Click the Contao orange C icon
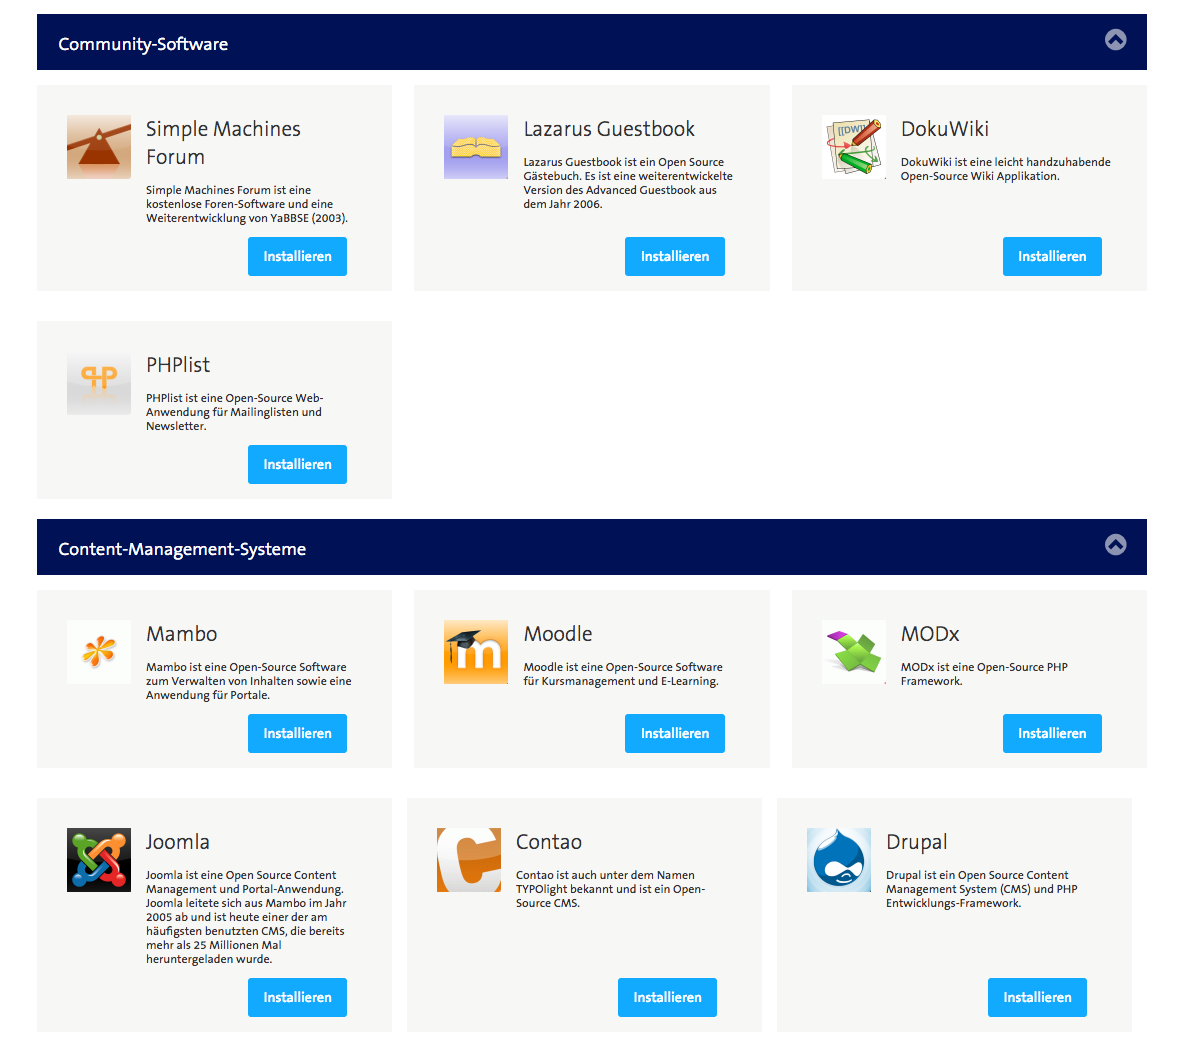 (469, 860)
